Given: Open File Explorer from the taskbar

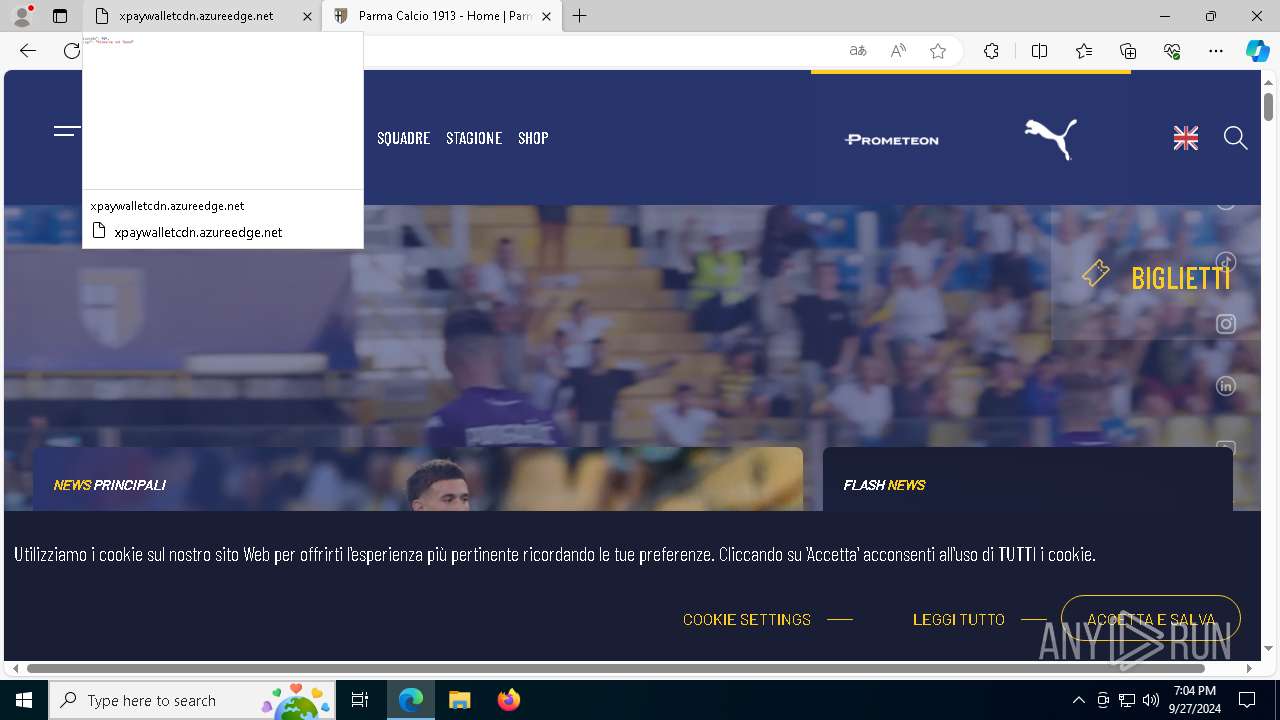Looking at the screenshot, I should click(x=459, y=700).
